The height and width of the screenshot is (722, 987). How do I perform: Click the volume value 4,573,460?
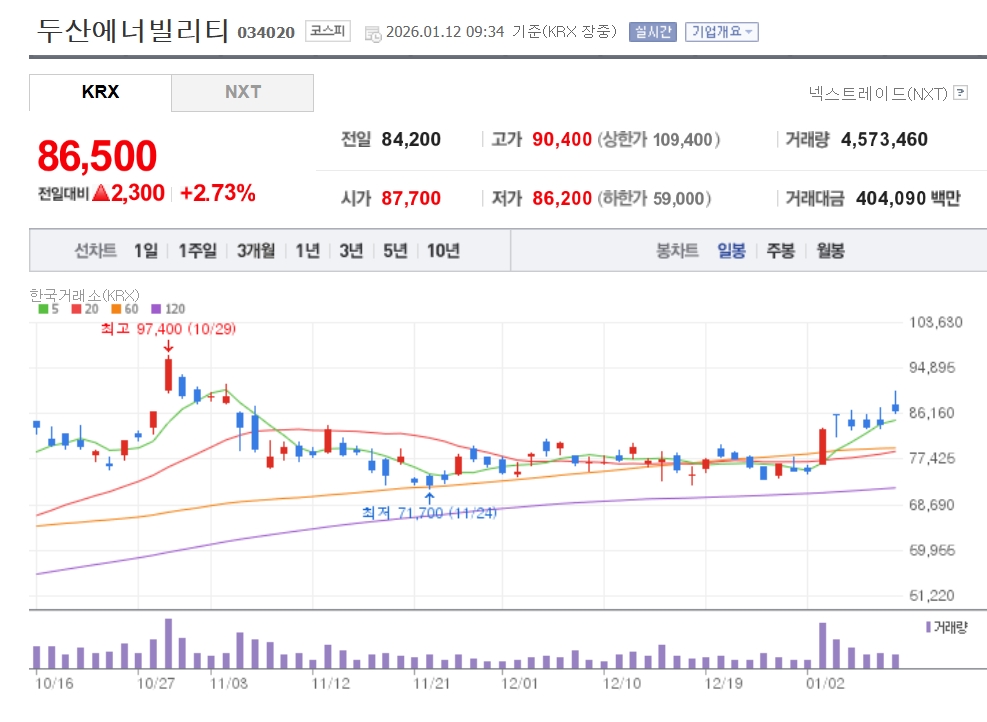point(884,139)
